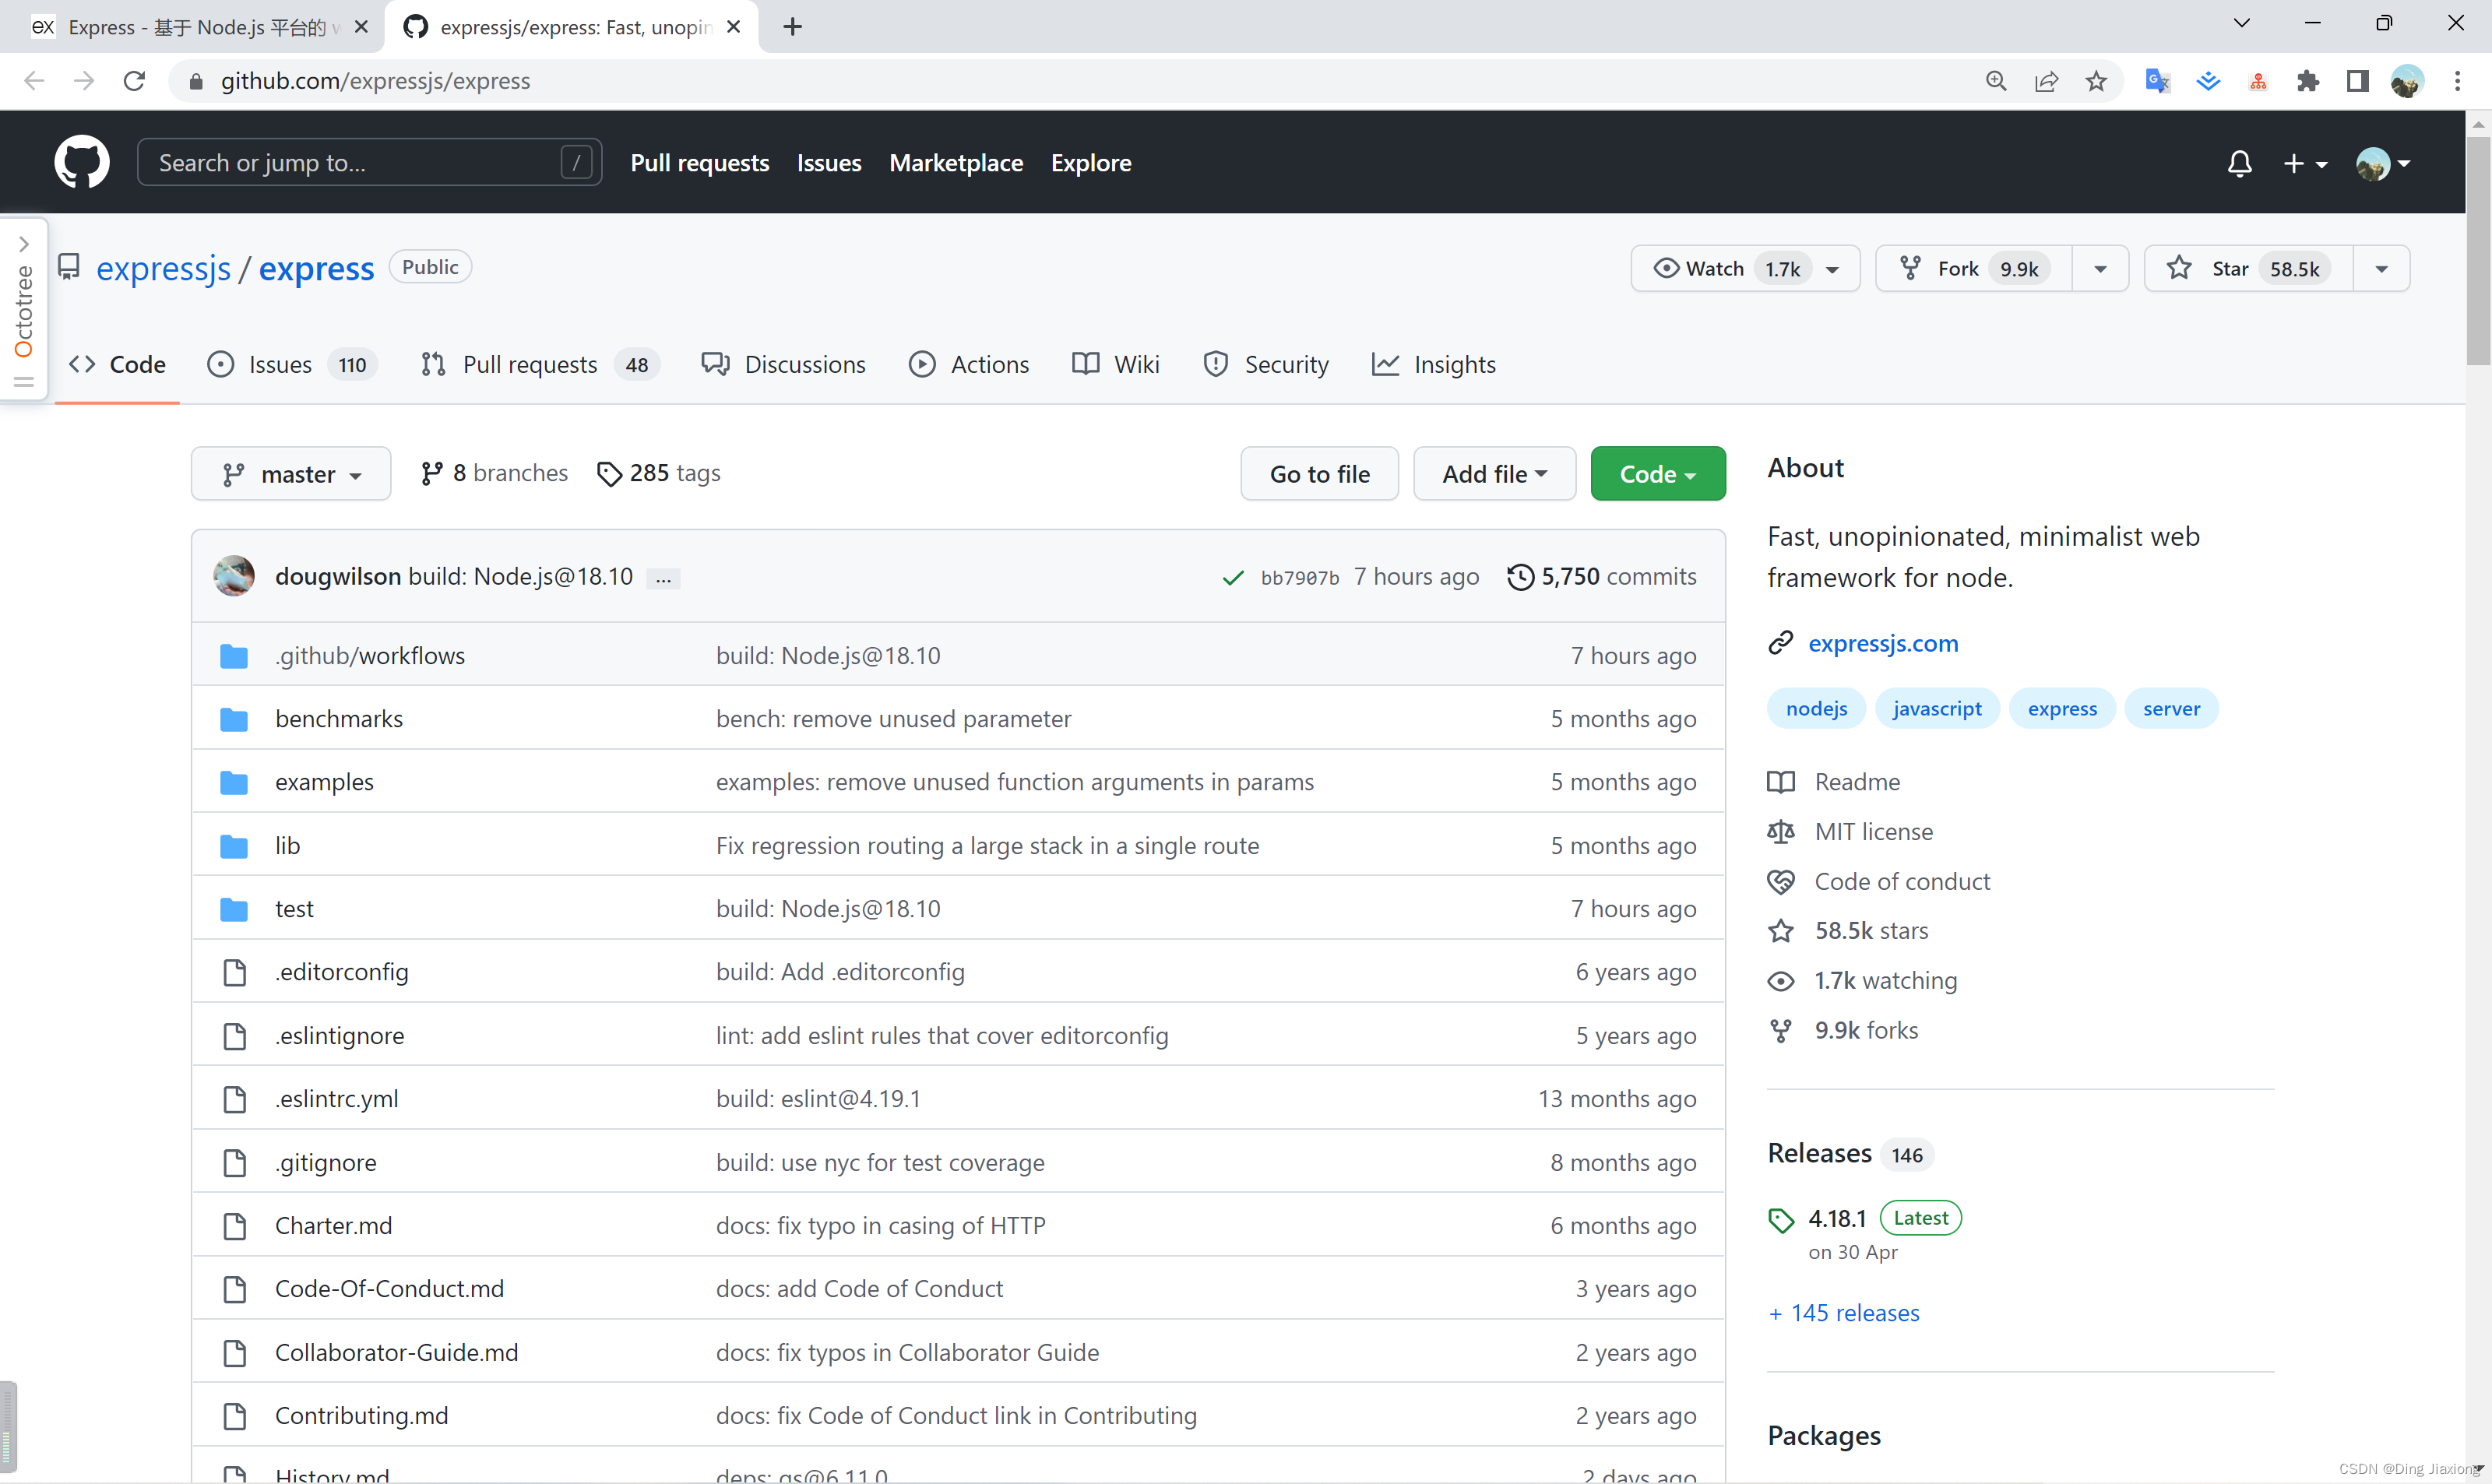The image size is (2492, 1484).
Task: Click the Chrome zoom magnifier icon
Action: [x=1996, y=81]
